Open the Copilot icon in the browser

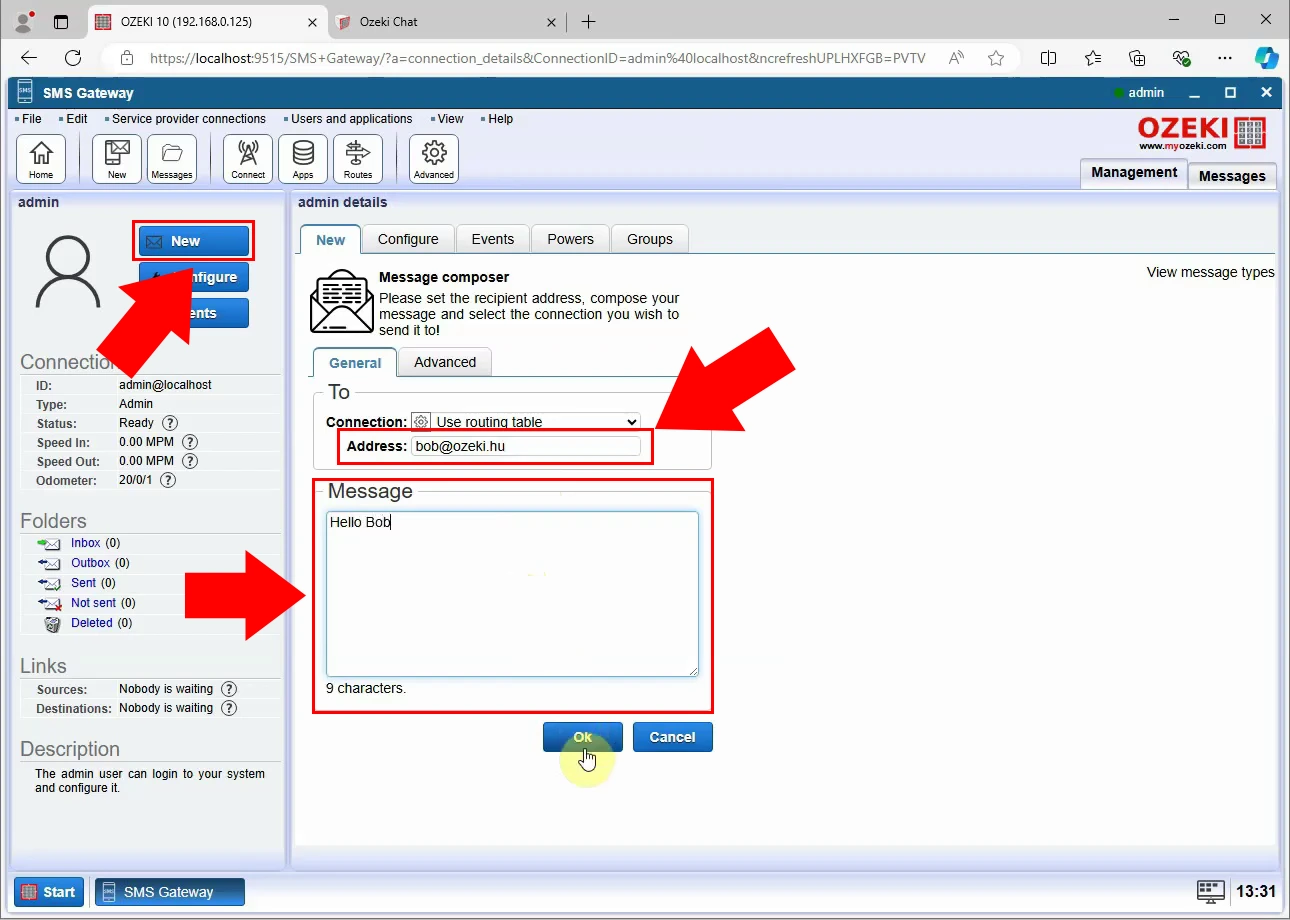[1267, 58]
